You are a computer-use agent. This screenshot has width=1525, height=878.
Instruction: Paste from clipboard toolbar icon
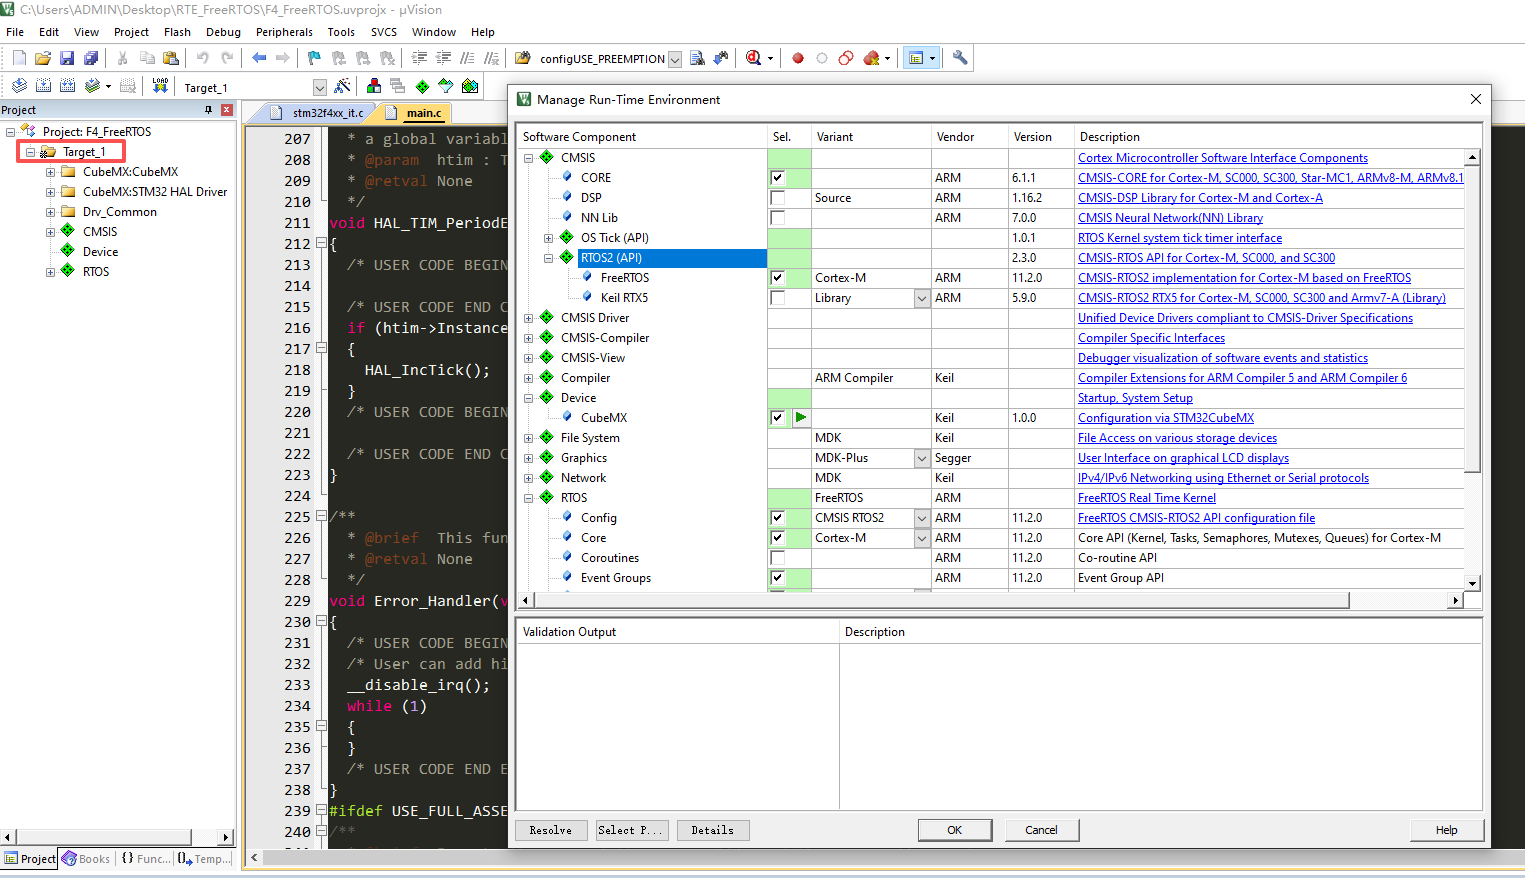tap(171, 58)
